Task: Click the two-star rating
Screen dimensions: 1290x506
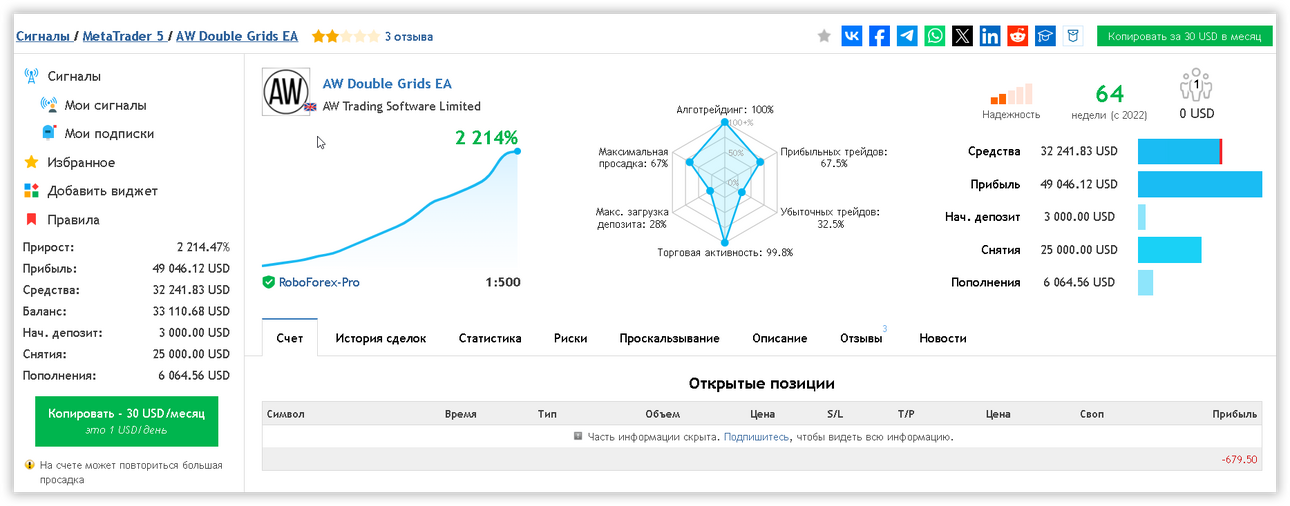Action: [345, 36]
